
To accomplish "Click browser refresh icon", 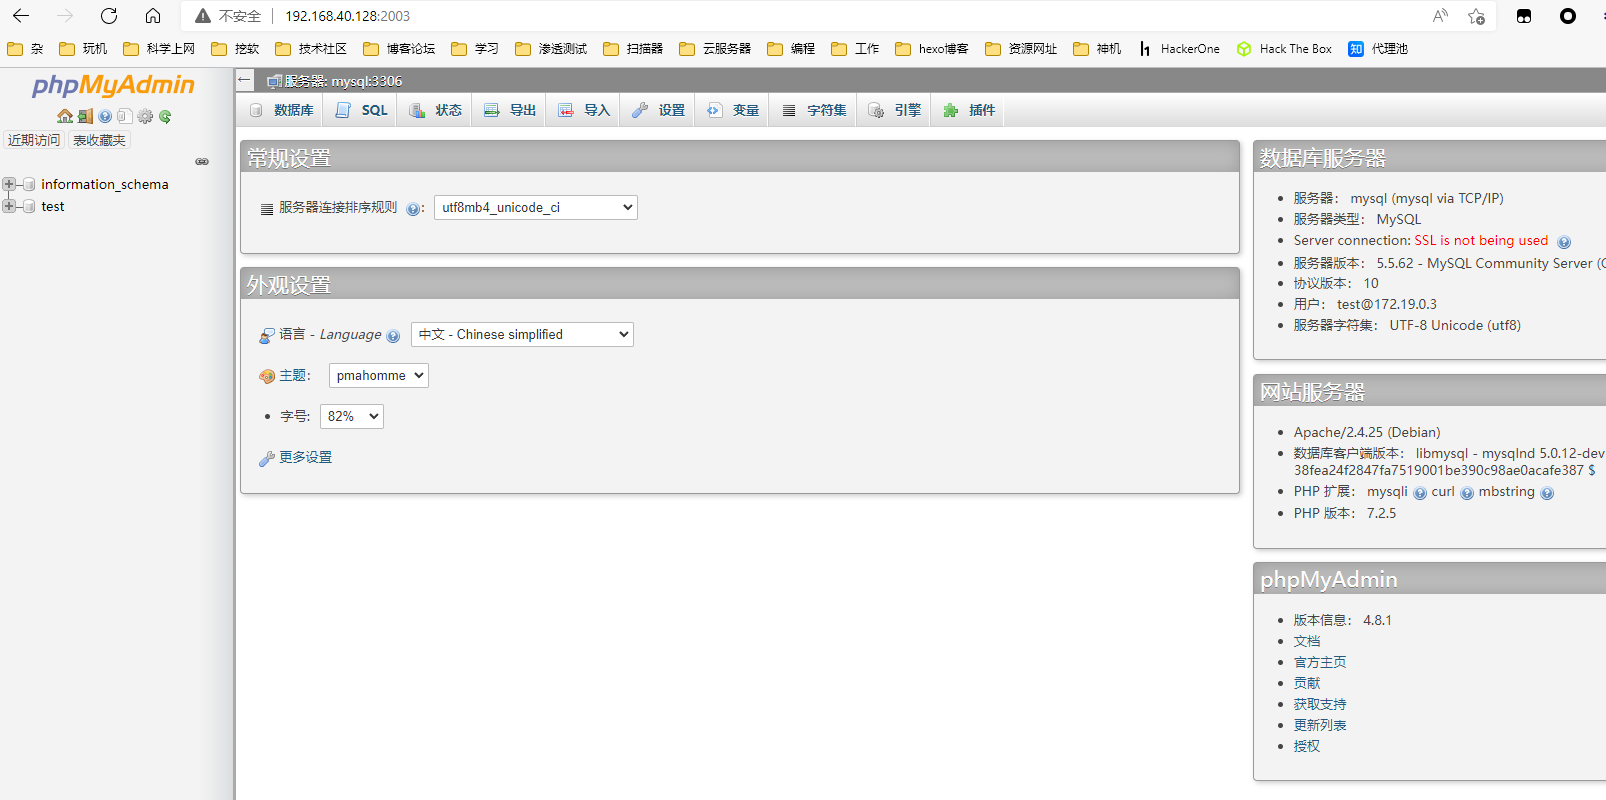I will point(109,16).
